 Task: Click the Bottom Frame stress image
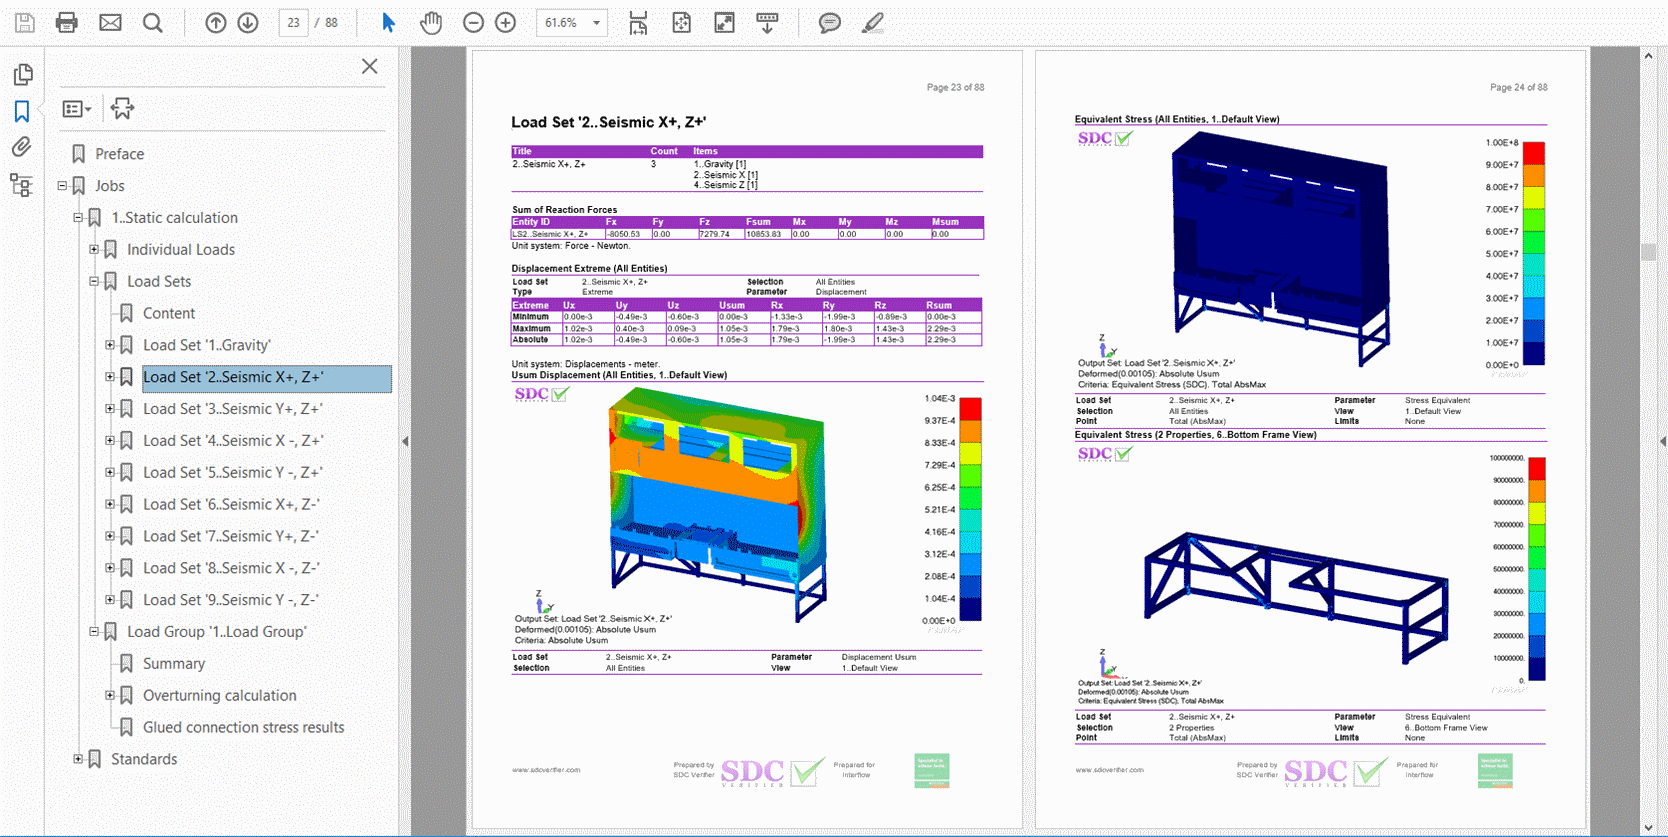coord(1297,597)
